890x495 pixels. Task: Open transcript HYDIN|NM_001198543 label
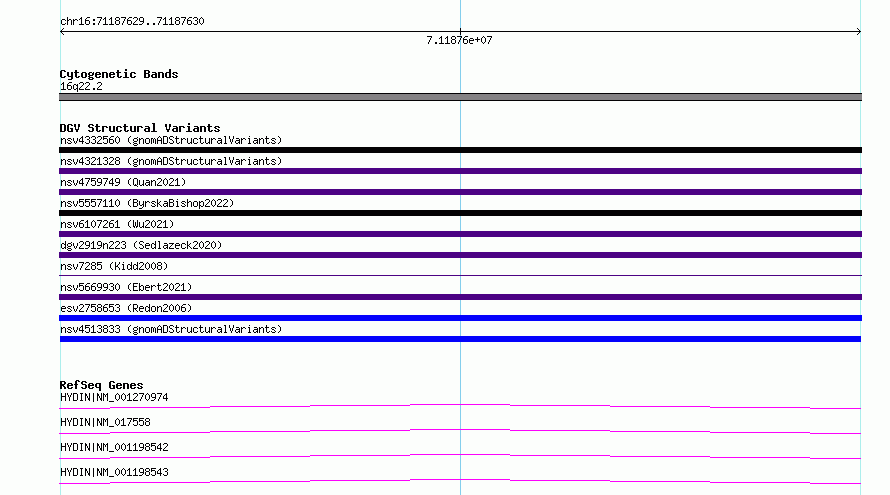click(114, 472)
